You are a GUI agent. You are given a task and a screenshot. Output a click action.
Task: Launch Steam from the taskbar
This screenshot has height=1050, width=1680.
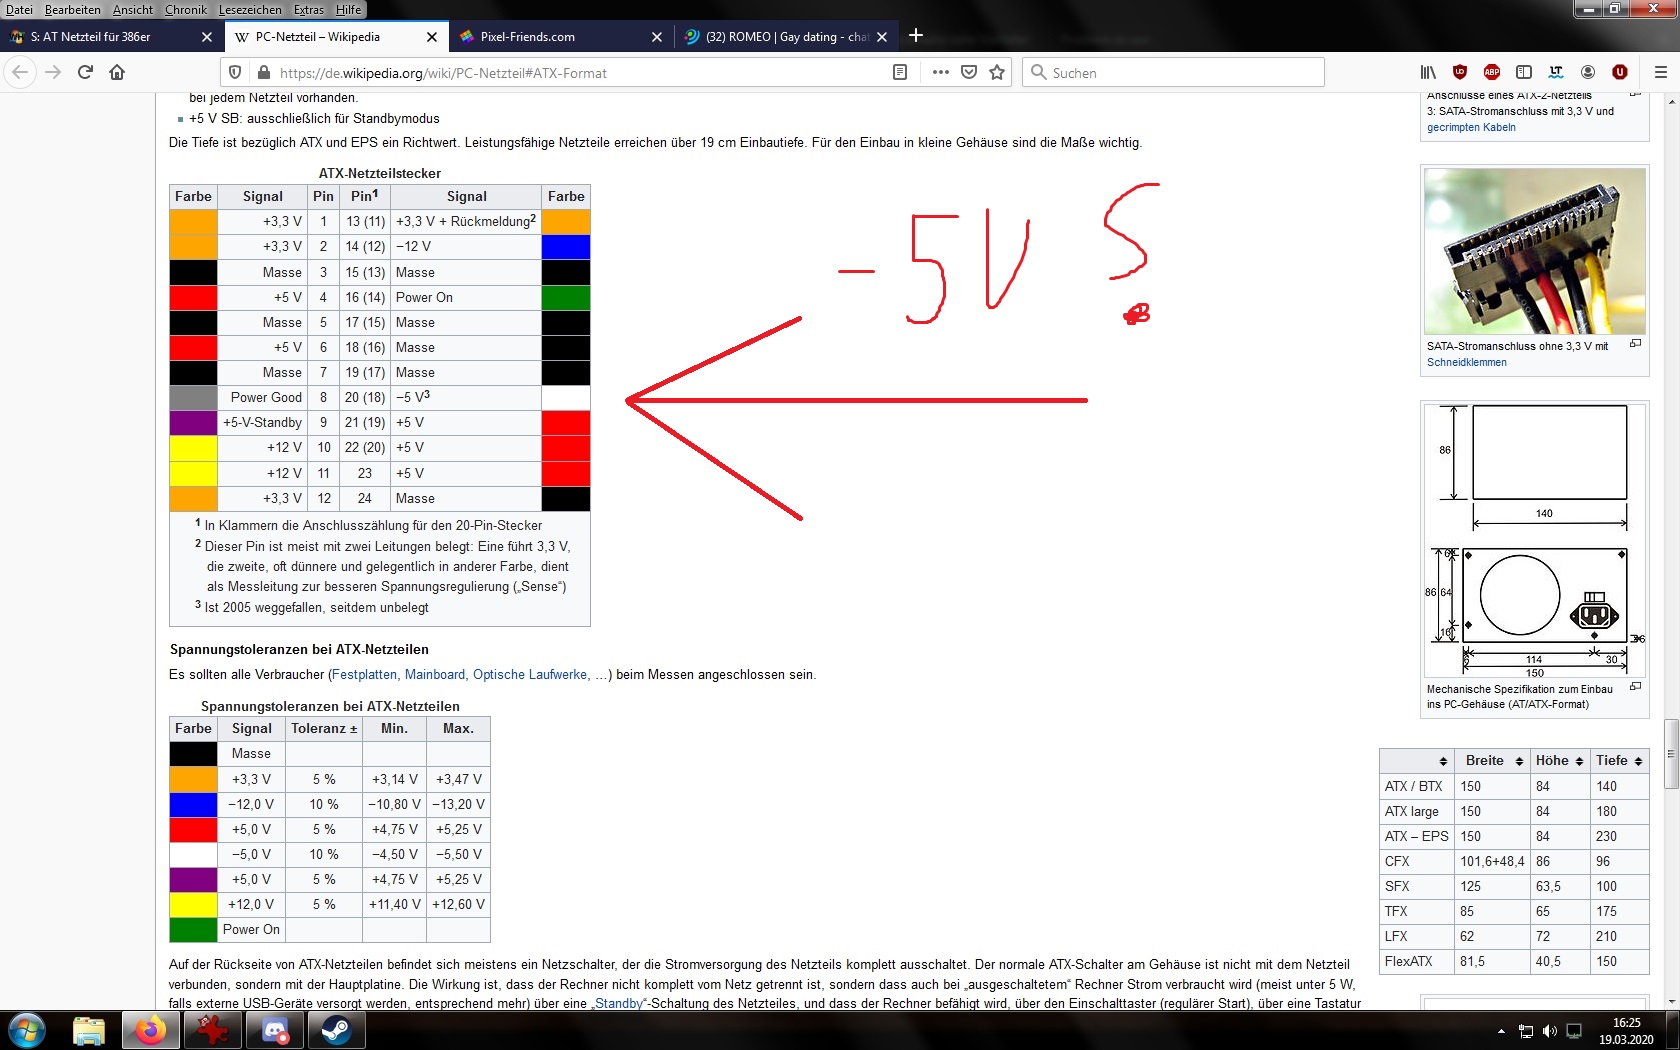point(336,1030)
